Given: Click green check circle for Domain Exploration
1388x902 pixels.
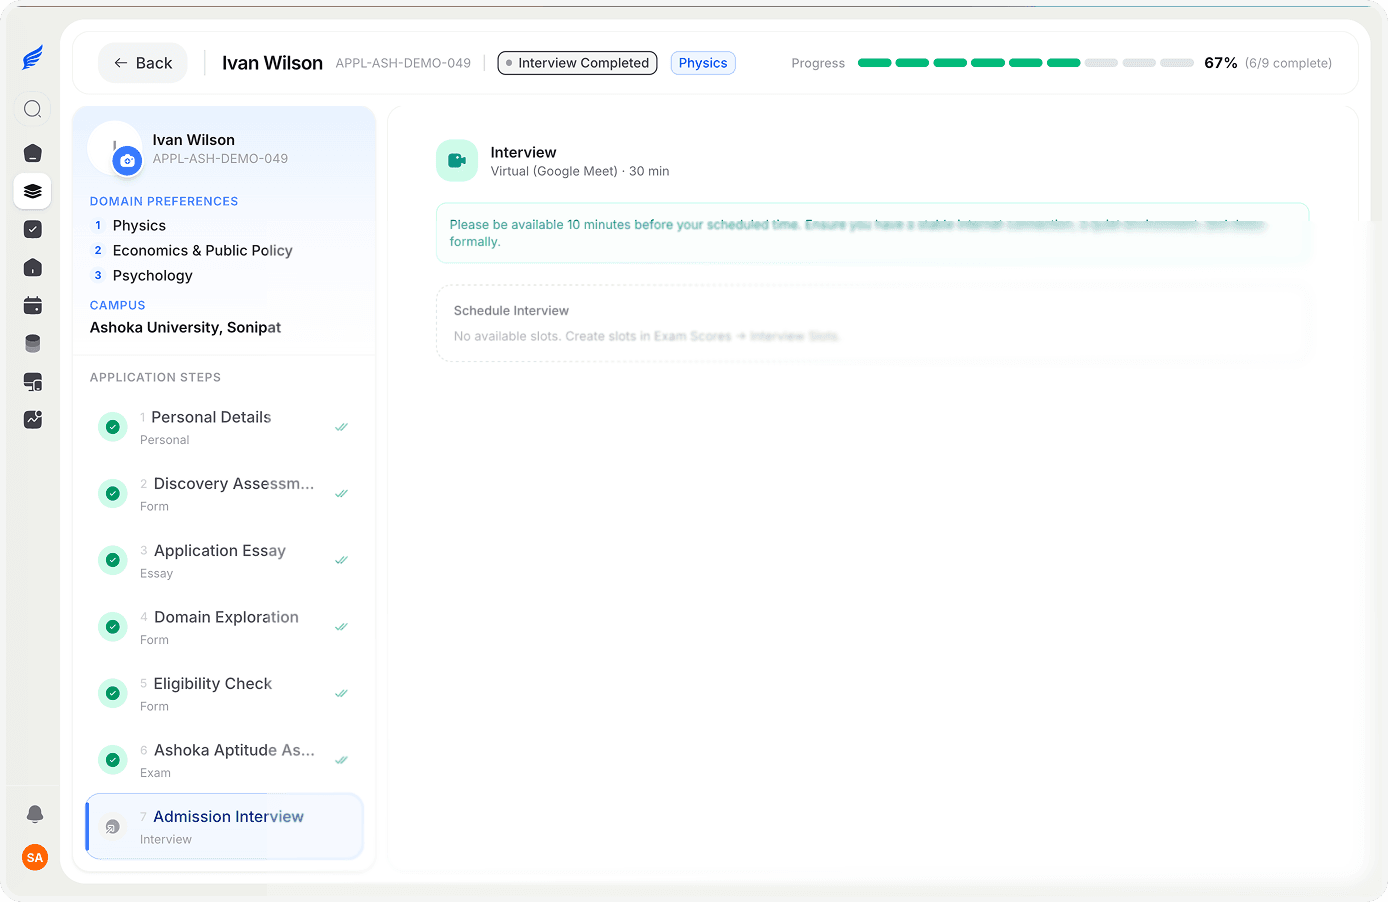Looking at the screenshot, I should tap(113, 627).
